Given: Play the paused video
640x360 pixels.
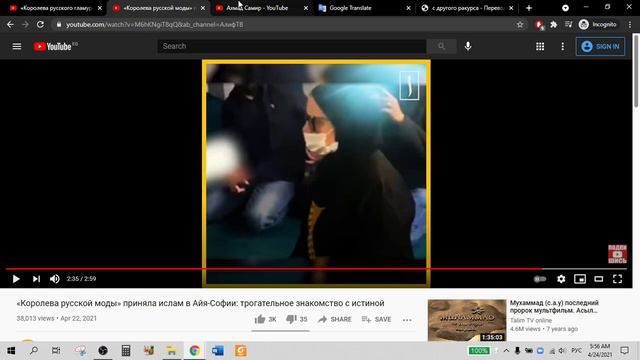Looking at the screenshot, I should tap(16, 279).
